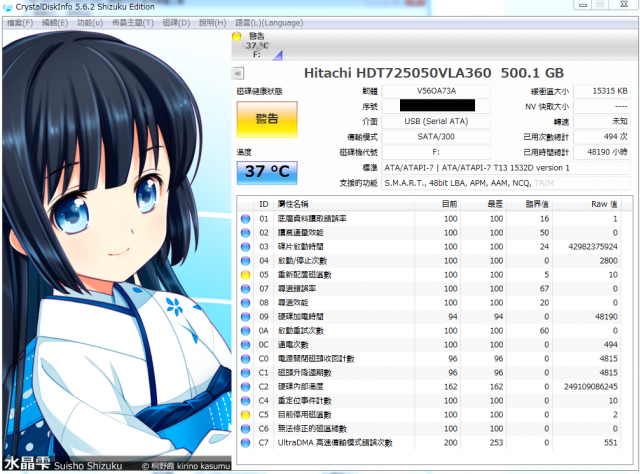This screenshot has height=474, width=640.
Task: Click the current value 162 in row C2
Action: click(x=451, y=387)
